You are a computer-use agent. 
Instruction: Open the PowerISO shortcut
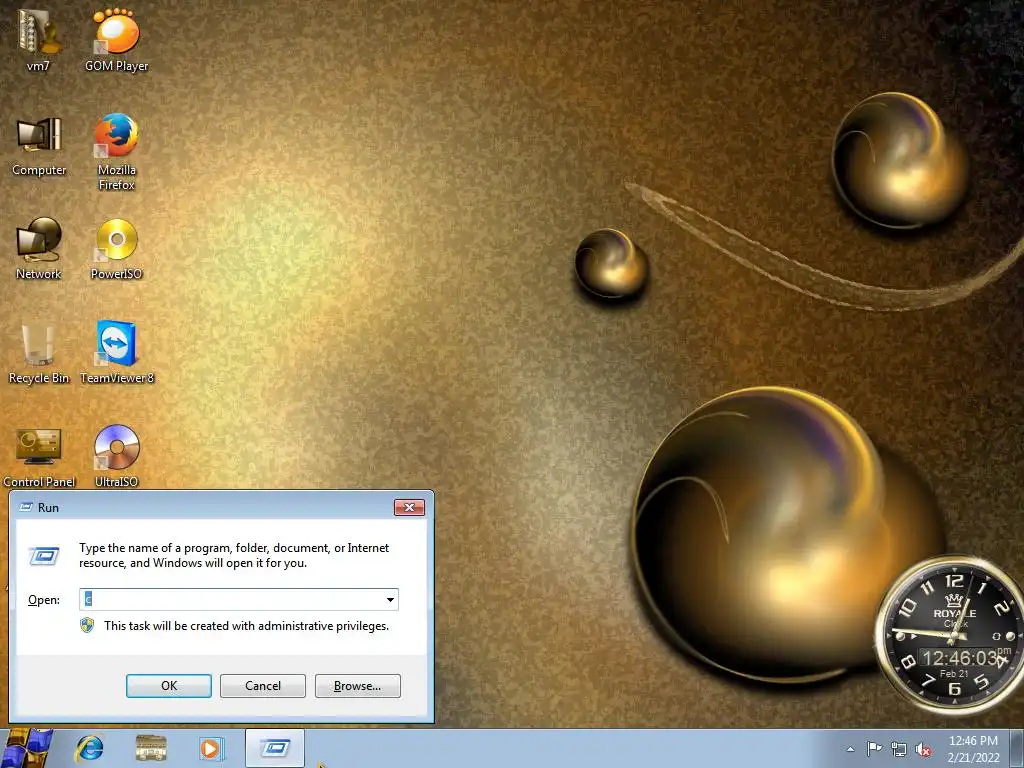116,249
